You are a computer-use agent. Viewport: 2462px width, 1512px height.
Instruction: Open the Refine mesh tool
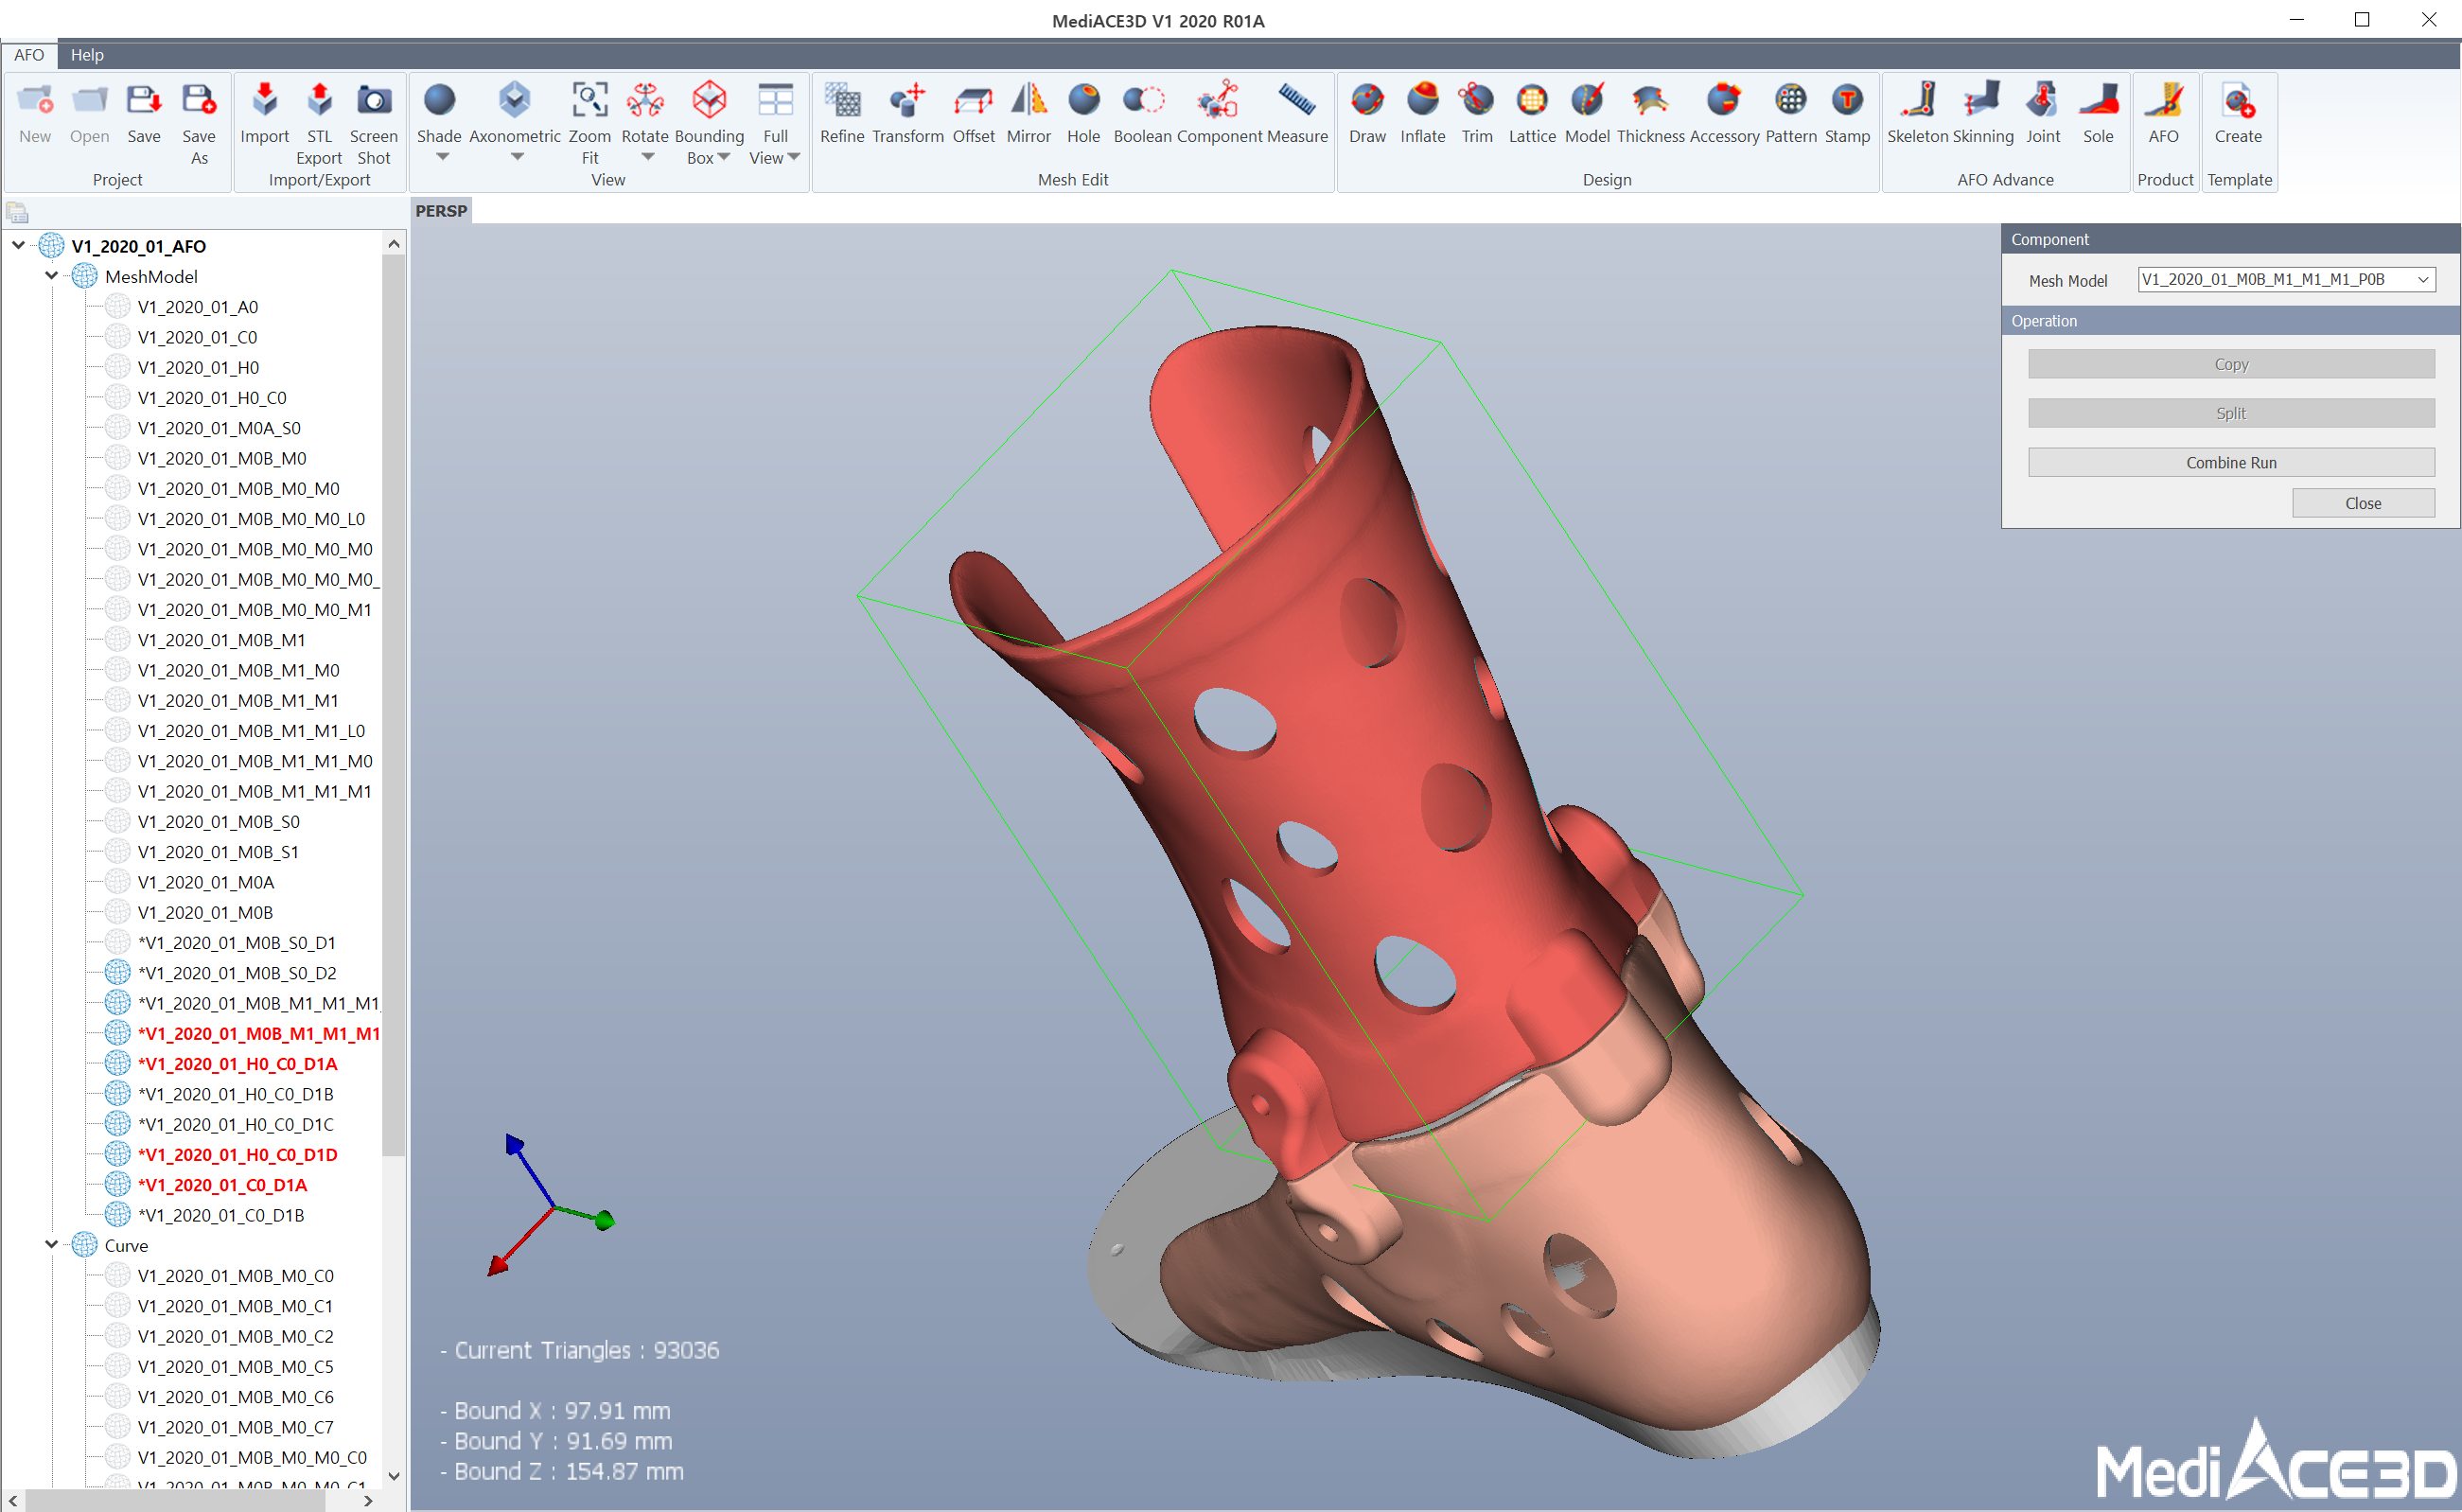coord(842,113)
